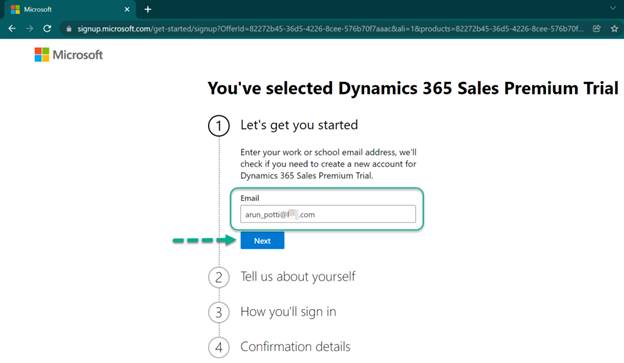Reload the page with refresh icon
This screenshot has width=624, height=363.
click(47, 29)
